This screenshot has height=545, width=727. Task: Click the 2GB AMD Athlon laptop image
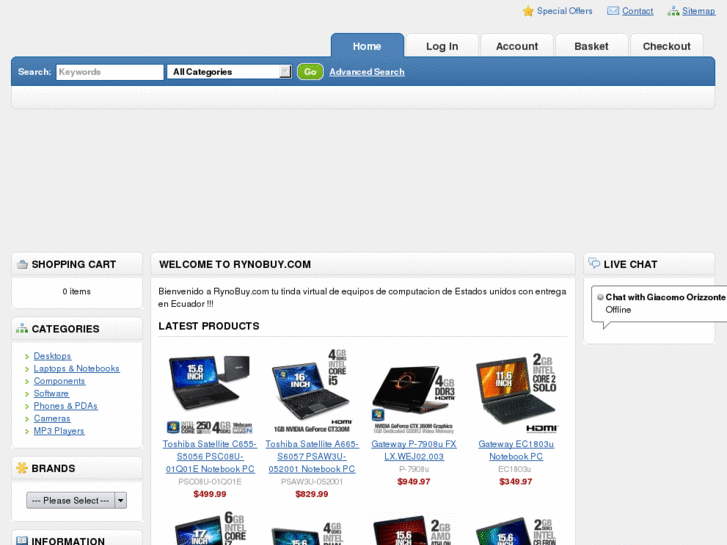click(x=413, y=529)
